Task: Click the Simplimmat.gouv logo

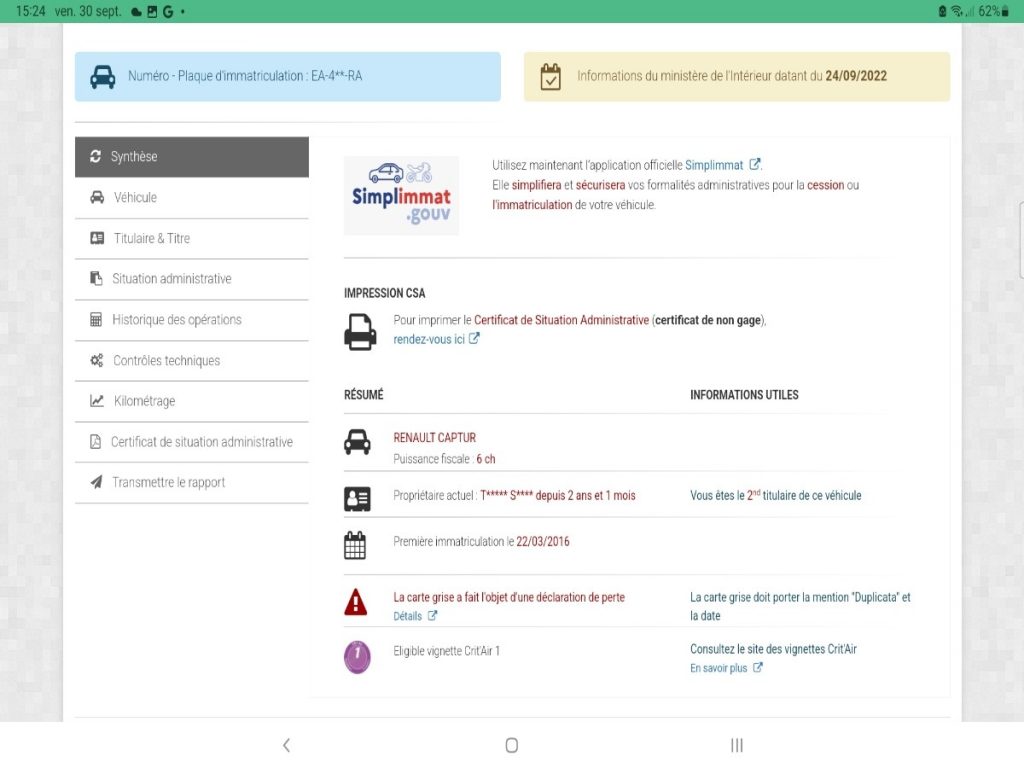Action: (x=401, y=195)
